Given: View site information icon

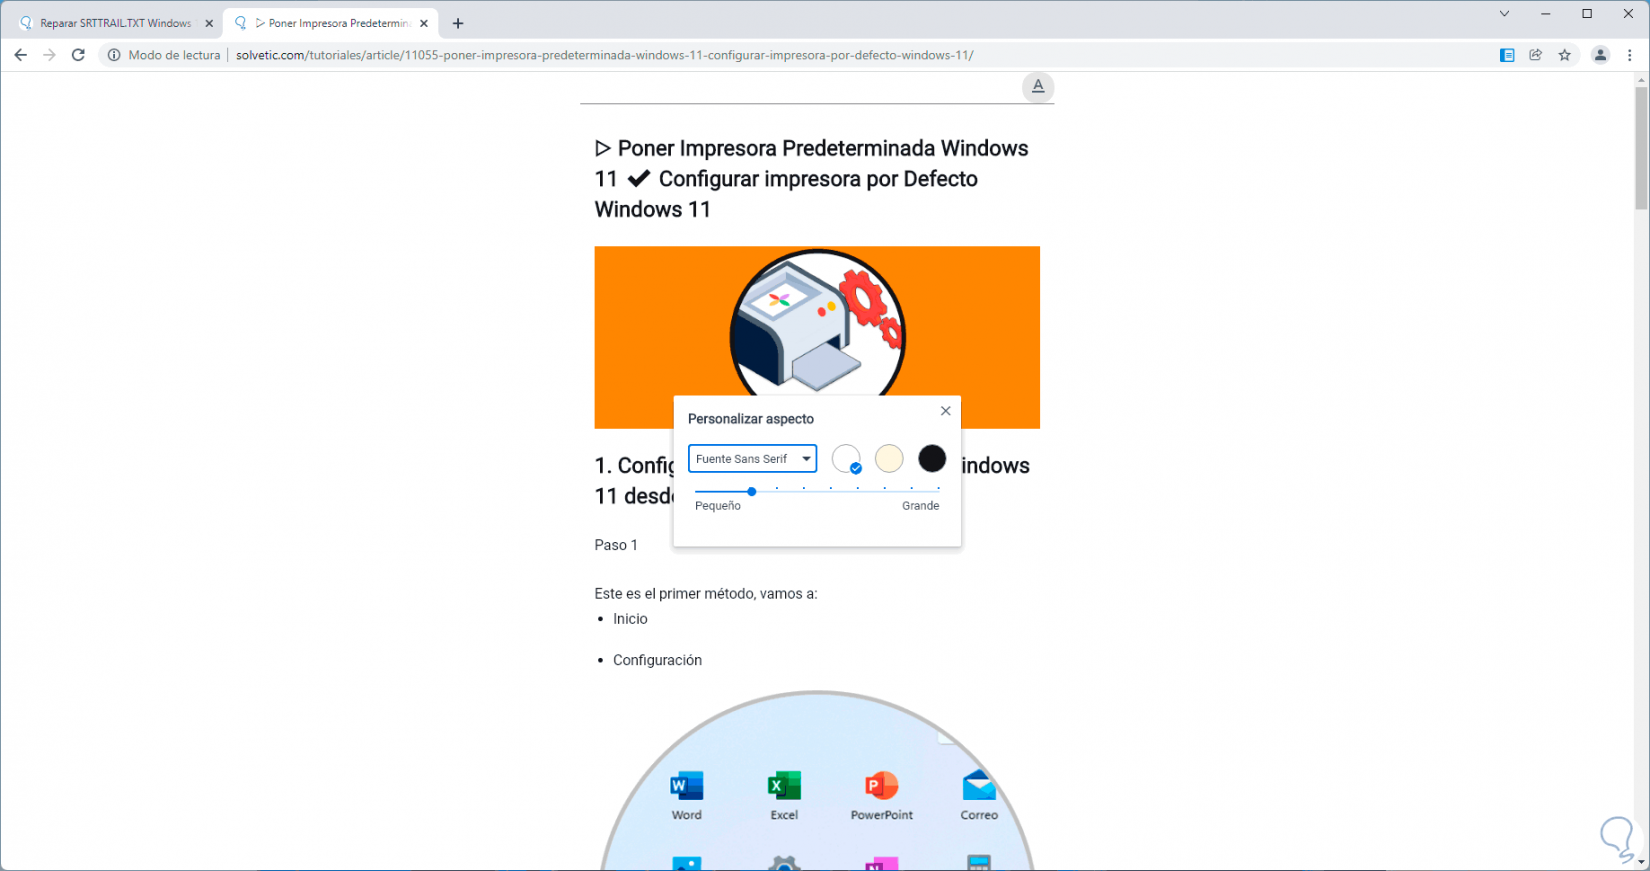Looking at the screenshot, I should coord(114,55).
